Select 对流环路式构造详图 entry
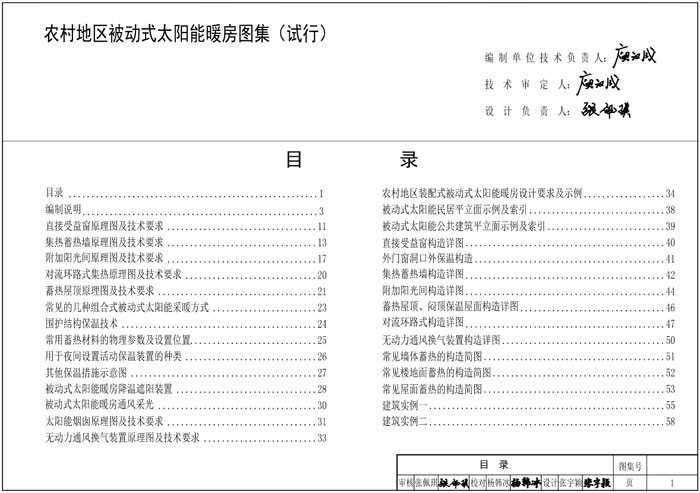 (529, 323)
